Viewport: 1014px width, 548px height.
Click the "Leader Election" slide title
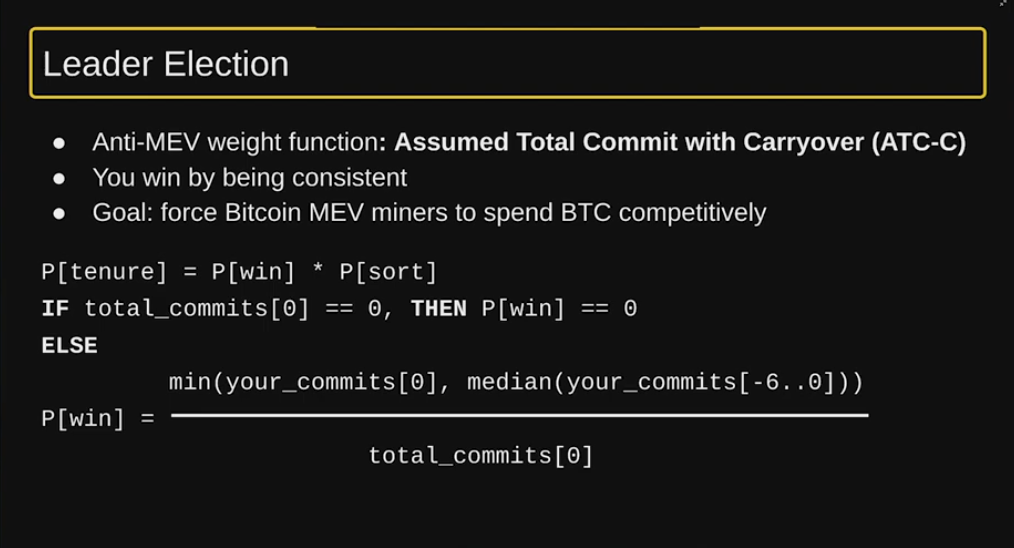(166, 64)
